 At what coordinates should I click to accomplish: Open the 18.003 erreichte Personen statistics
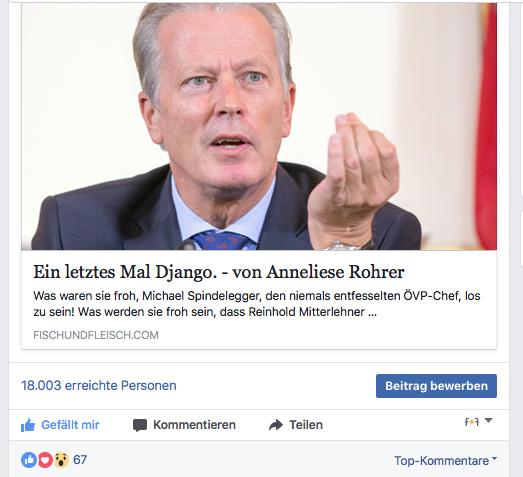click(99, 386)
